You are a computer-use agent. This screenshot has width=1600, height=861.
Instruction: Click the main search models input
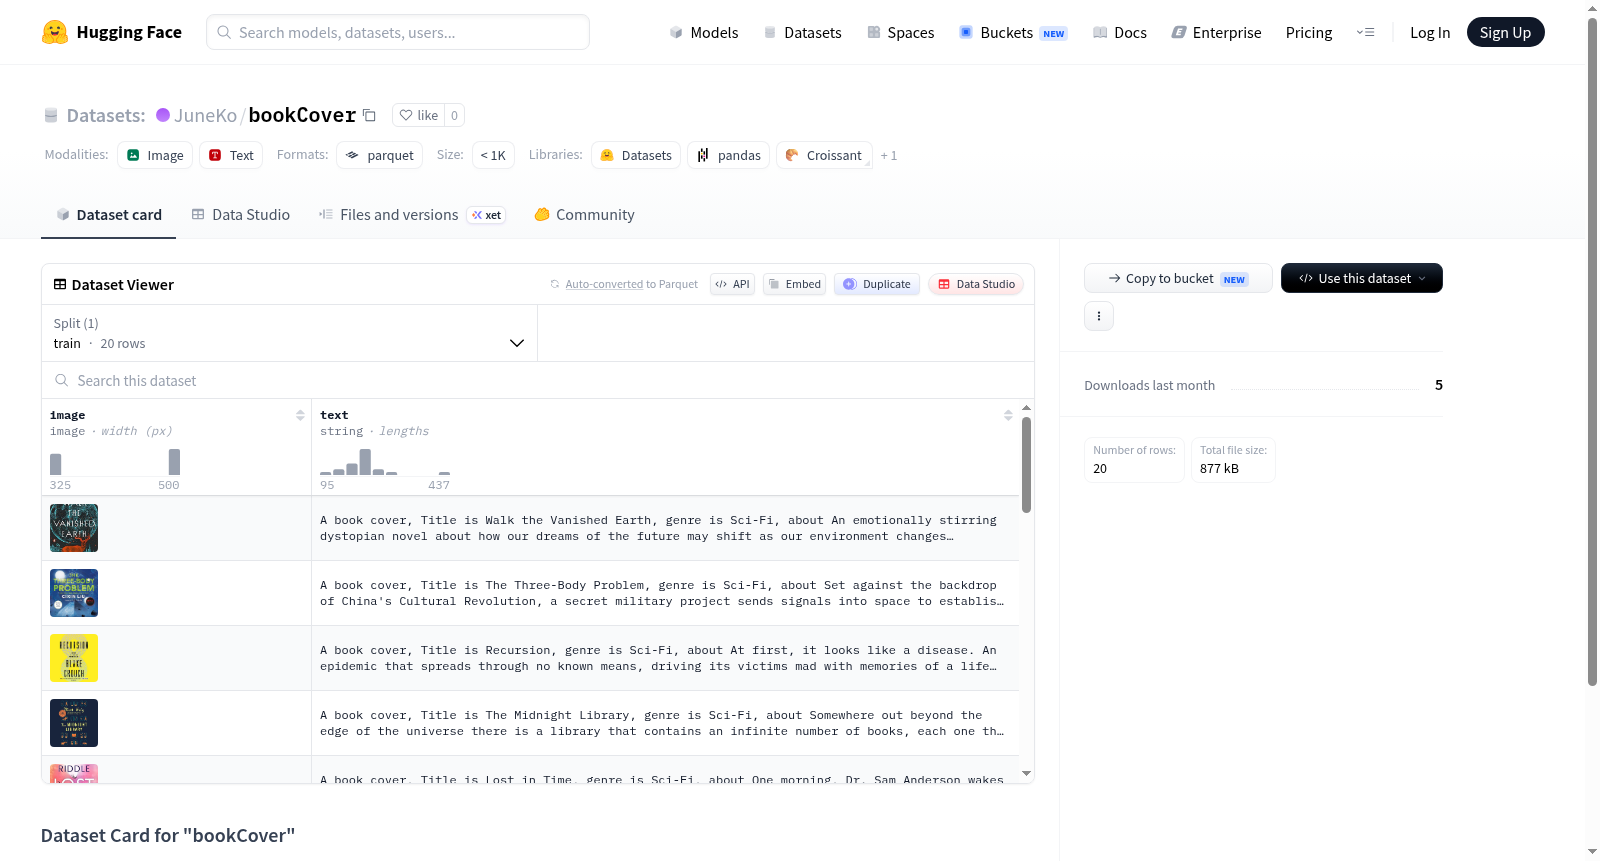(398, 32)
